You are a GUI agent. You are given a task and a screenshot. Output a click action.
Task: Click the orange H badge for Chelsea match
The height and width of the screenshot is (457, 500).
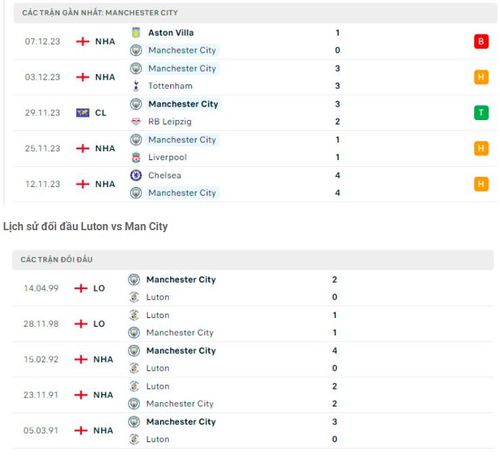pyautogui.click(x=481, y=184)
